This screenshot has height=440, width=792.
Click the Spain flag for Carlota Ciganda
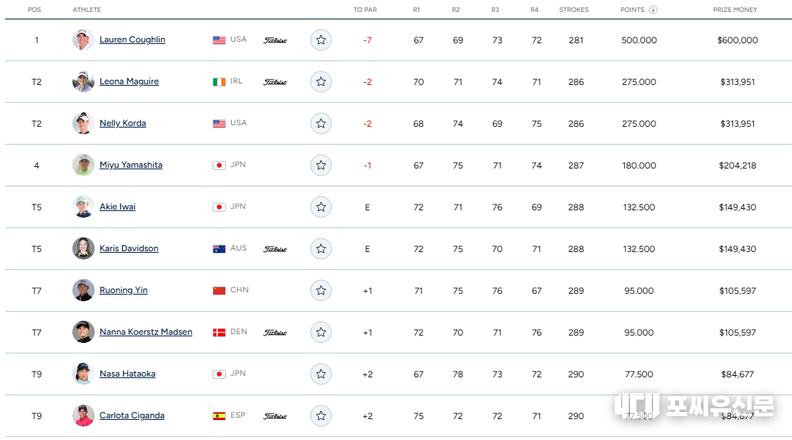[x=219, y=416]
